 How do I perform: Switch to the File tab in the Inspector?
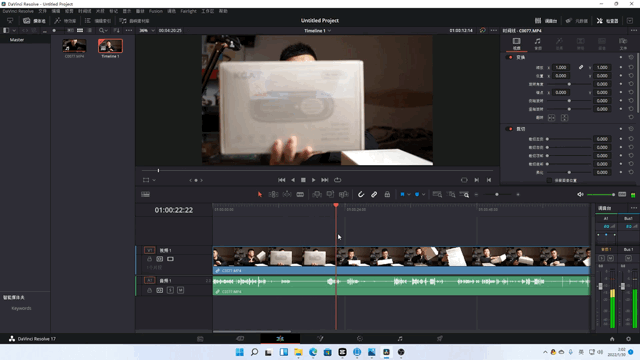tap(623, 43)
